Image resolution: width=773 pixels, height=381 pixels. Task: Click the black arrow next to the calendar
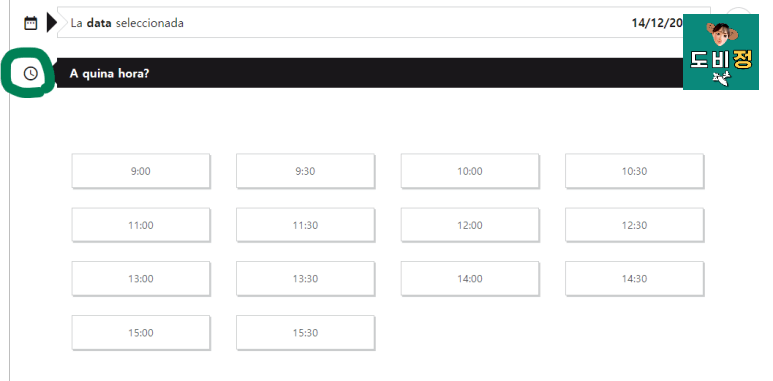[x=52, y=23]
